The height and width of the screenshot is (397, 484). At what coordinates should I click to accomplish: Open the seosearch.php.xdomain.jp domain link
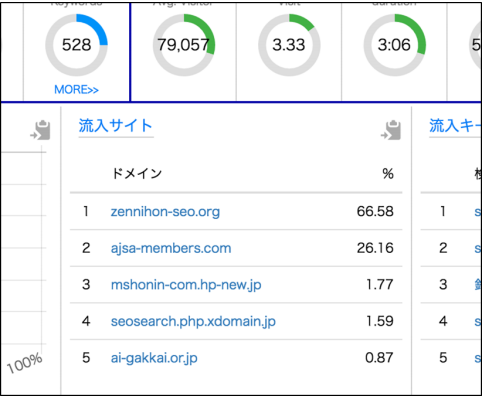[193, 321]
